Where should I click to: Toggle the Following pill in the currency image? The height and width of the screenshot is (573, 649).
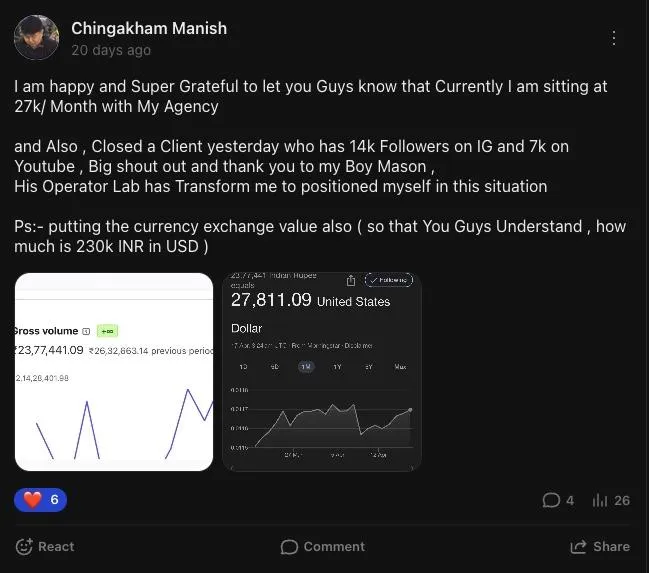[x=389, y=280]
